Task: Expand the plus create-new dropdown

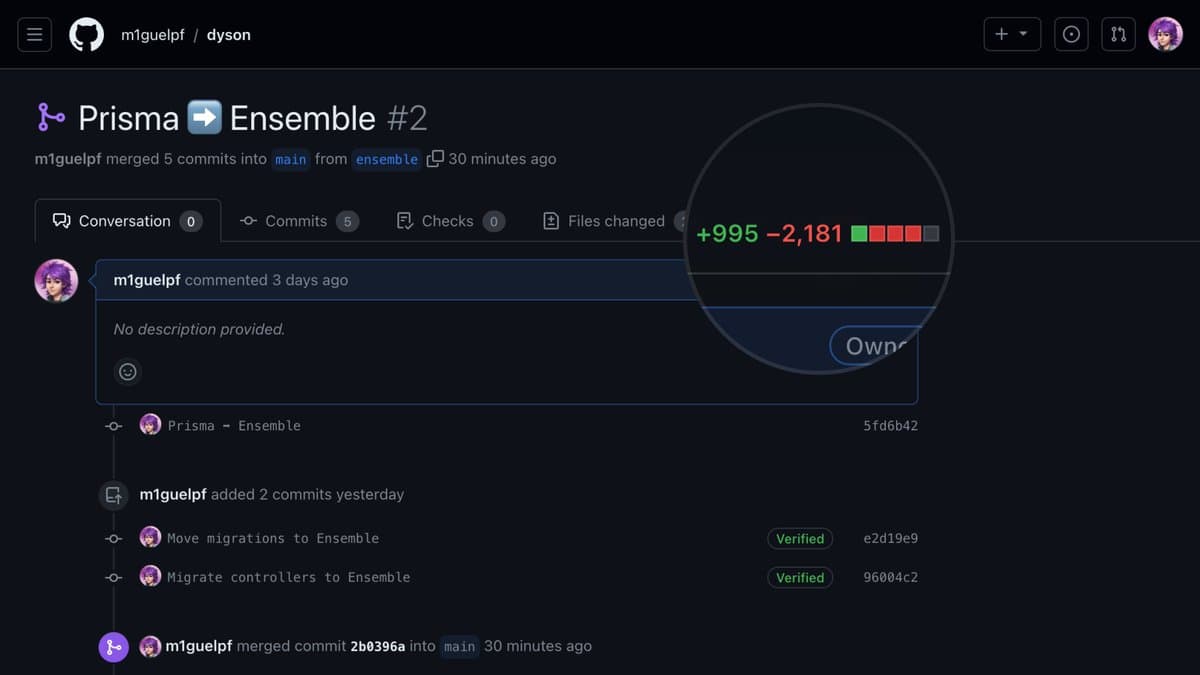Action: 1011,35
